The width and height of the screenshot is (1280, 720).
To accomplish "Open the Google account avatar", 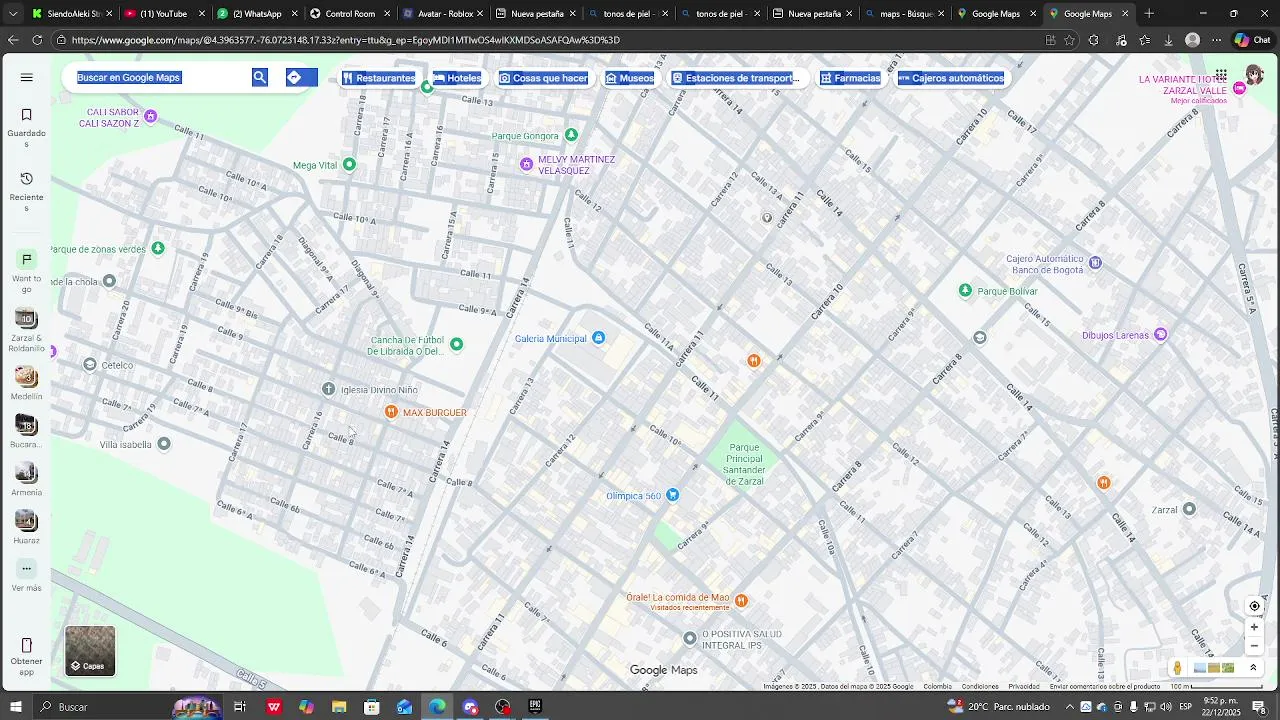I will [1254, 76].
